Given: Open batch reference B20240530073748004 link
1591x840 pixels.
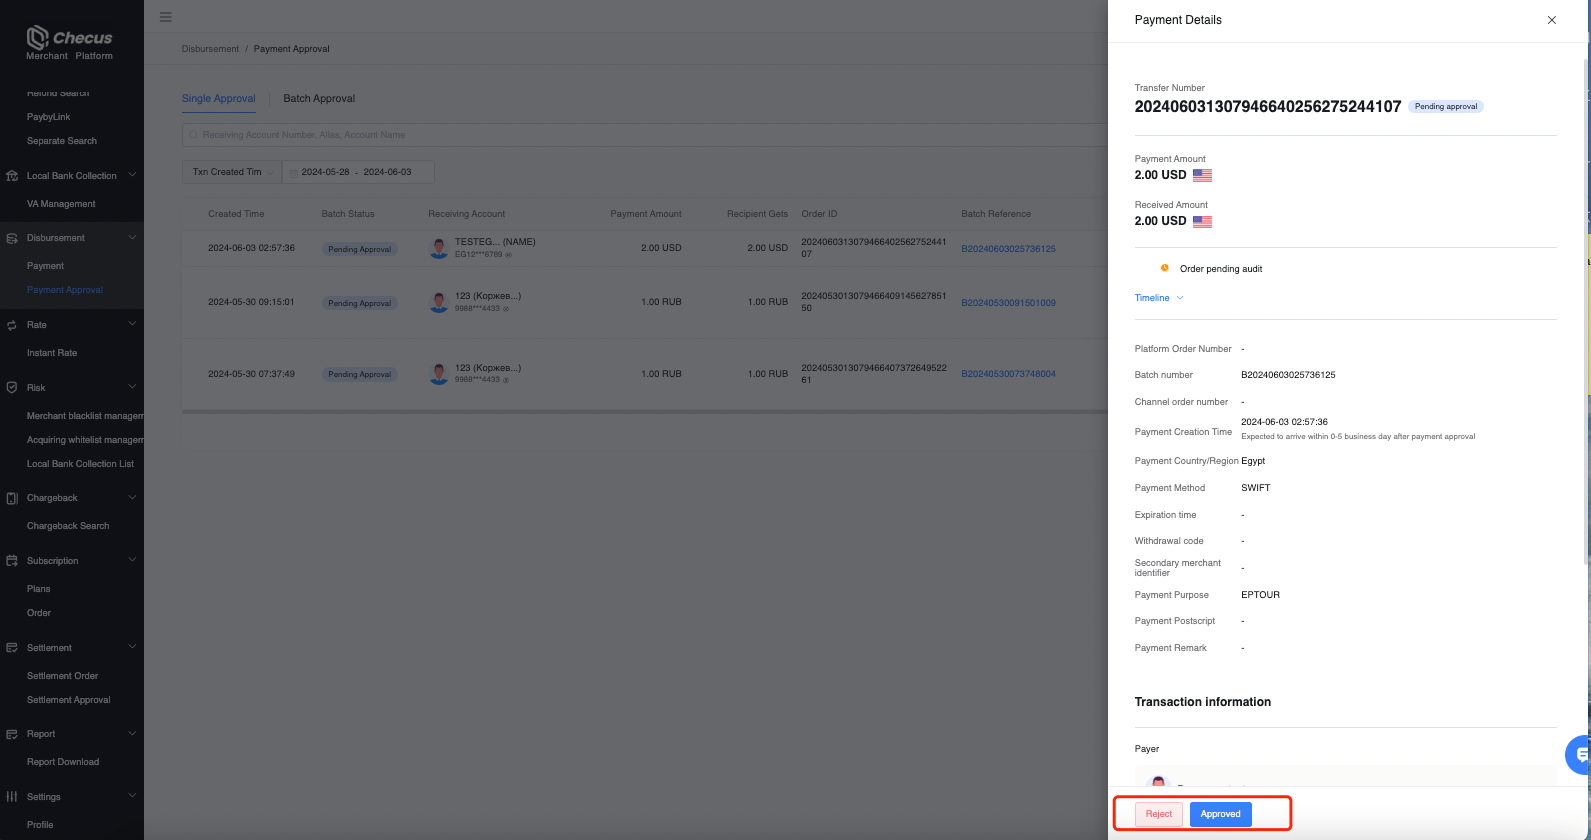Looking at the screenshot, I should click(x=1008, y=374).
